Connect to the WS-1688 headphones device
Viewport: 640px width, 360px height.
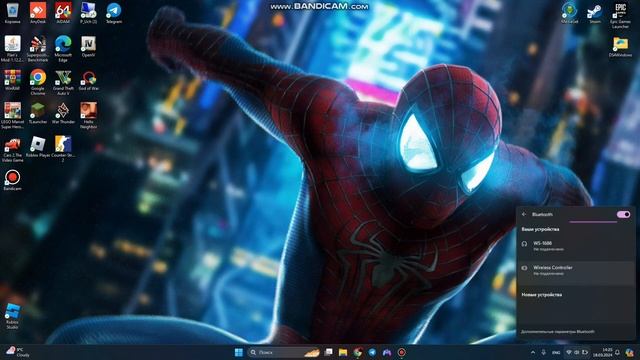click(x=576, y=246)
